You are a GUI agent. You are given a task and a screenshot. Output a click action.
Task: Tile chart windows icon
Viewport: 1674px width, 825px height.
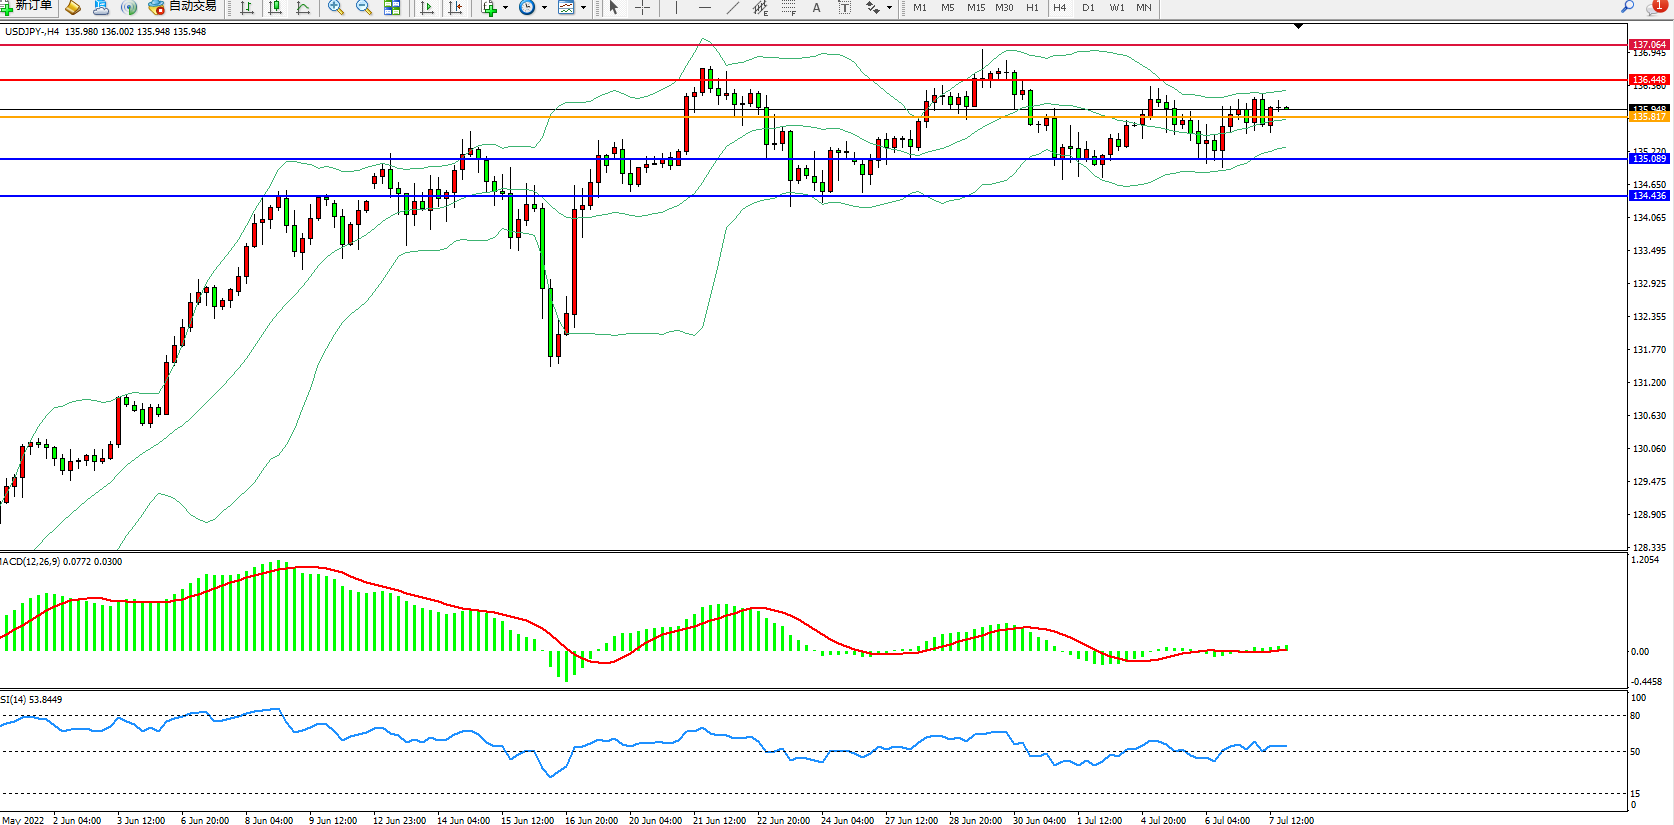[x=392, y=8]
